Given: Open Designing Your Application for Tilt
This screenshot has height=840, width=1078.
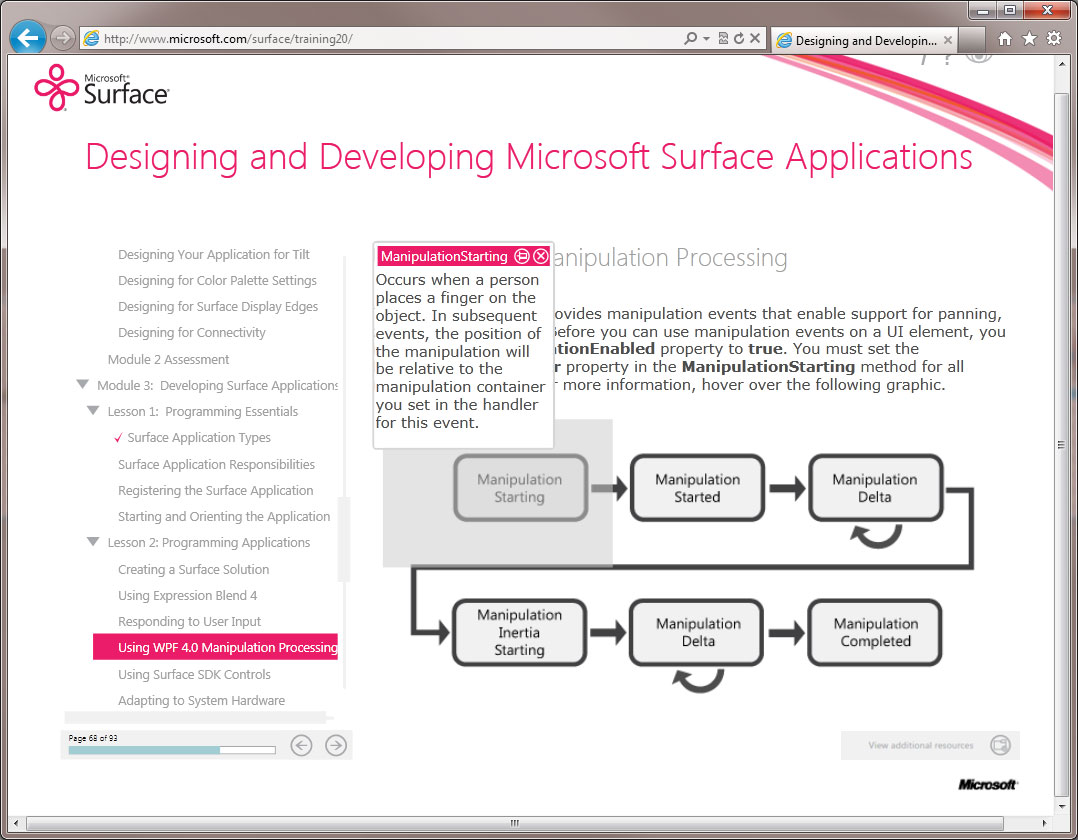Looking at the screenshot, I should (214, 254).
